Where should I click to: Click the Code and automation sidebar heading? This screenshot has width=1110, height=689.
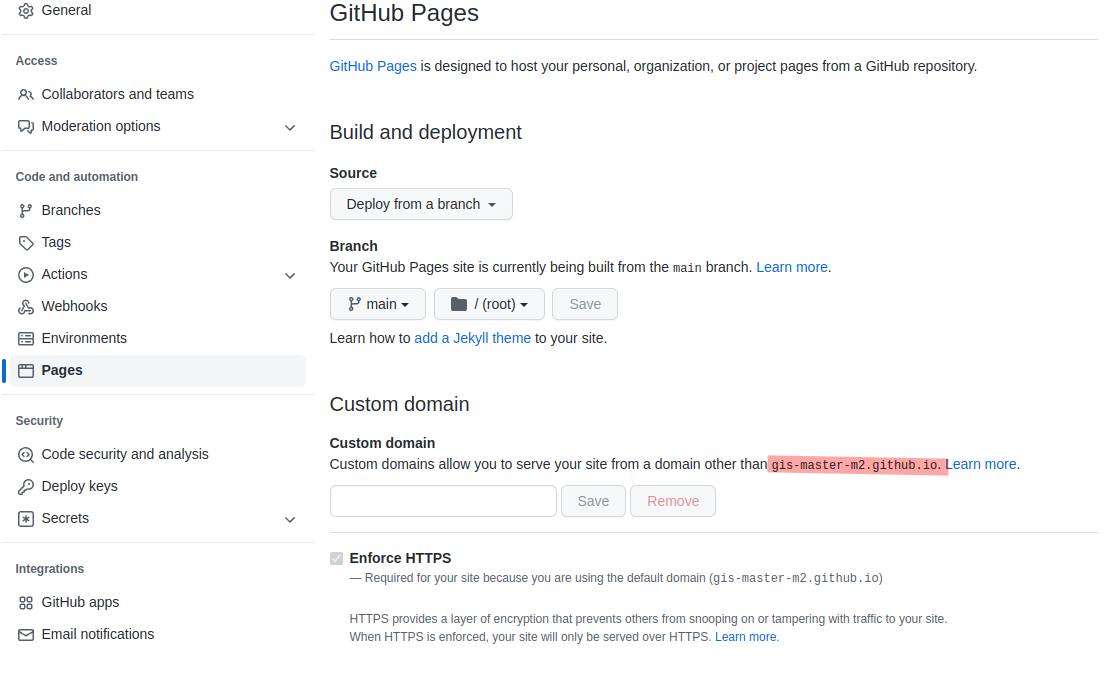pyautogui.click(x=76, y=176)
